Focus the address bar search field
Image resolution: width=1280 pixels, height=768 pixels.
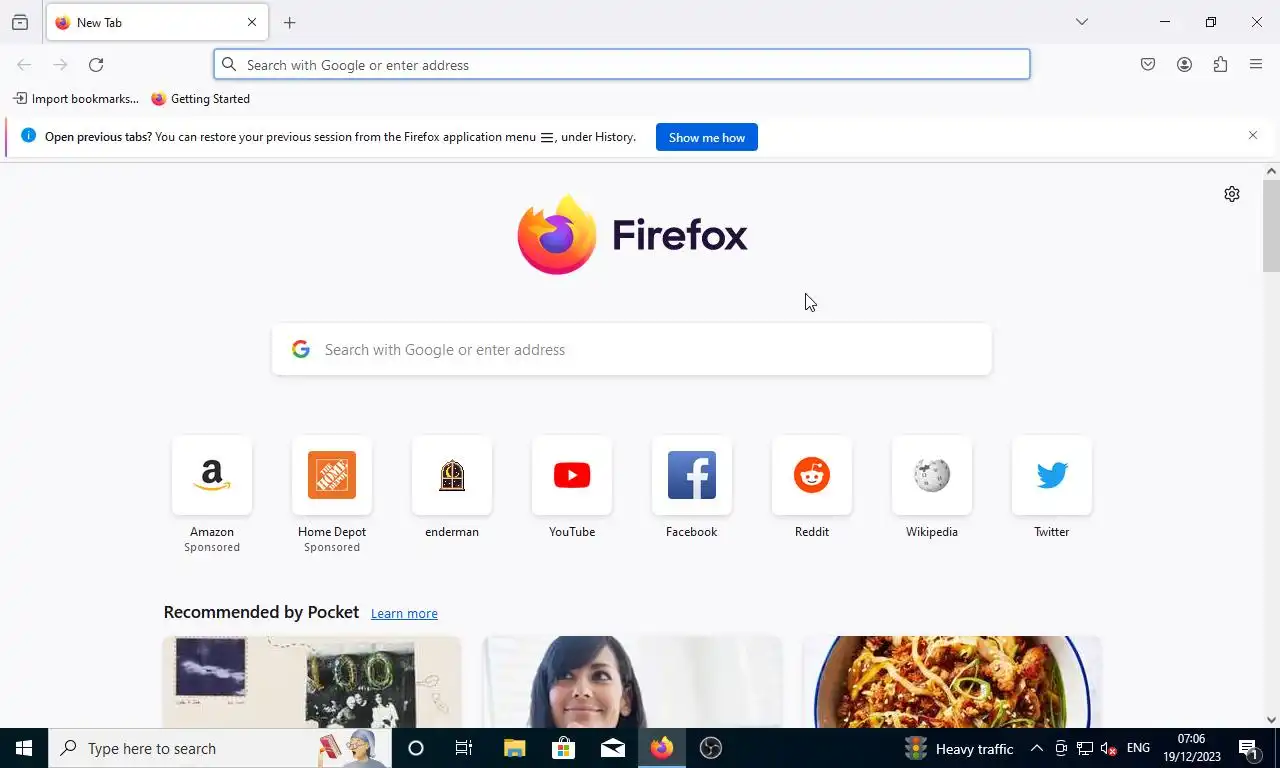(622, 65)
